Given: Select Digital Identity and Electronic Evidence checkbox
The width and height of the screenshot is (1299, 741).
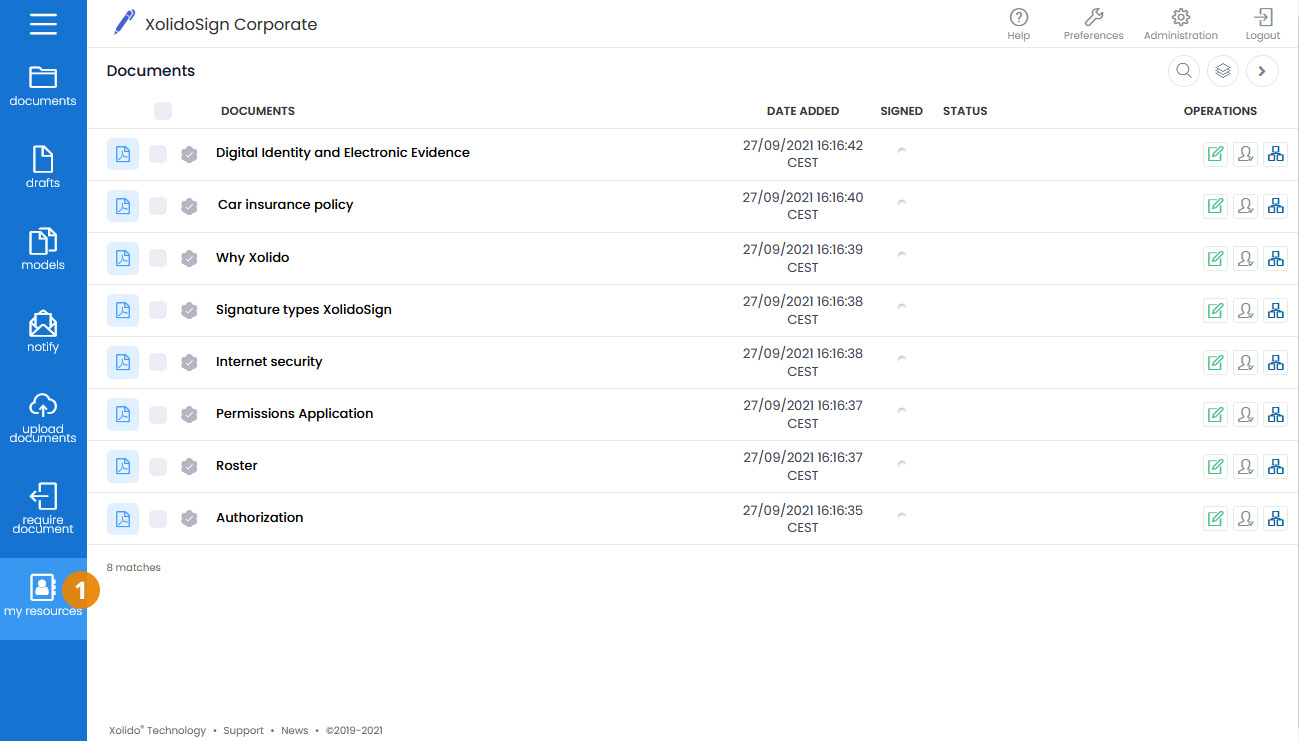Looking at the screenshot, I should (158, 154).
